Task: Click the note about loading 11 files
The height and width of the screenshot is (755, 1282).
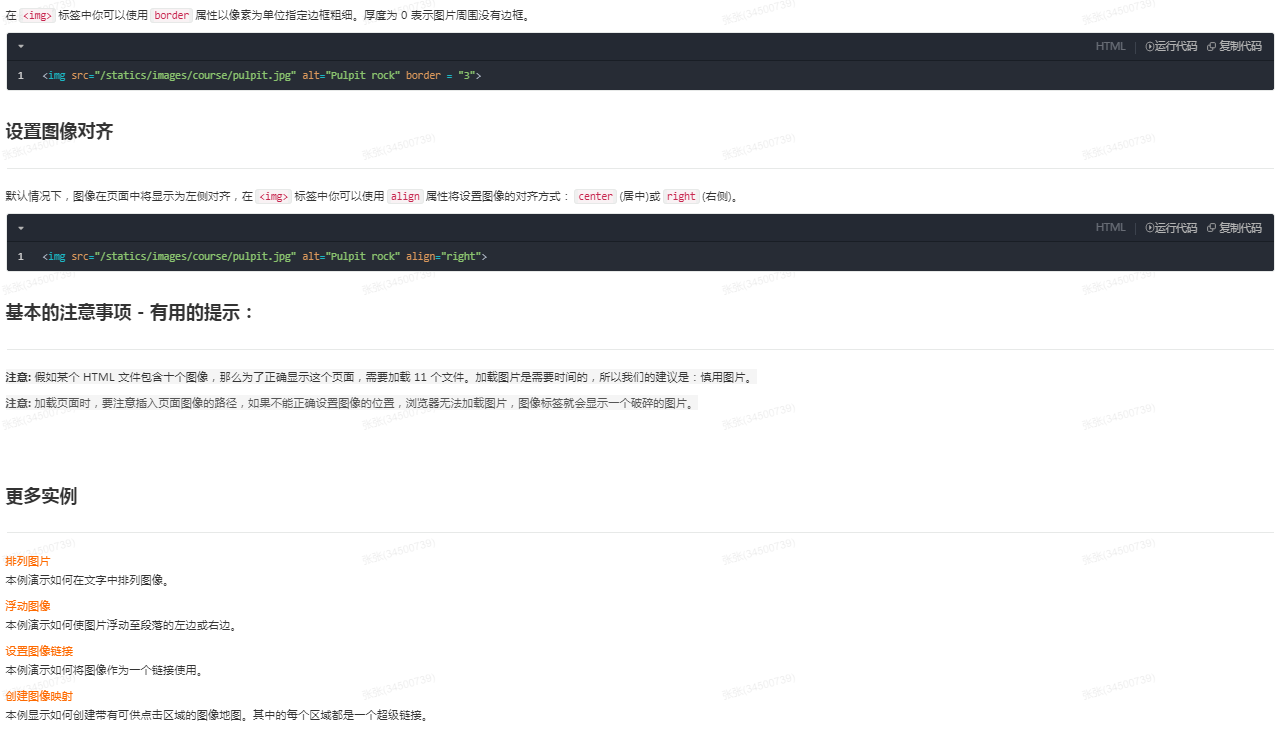Action: coord(380,377)
